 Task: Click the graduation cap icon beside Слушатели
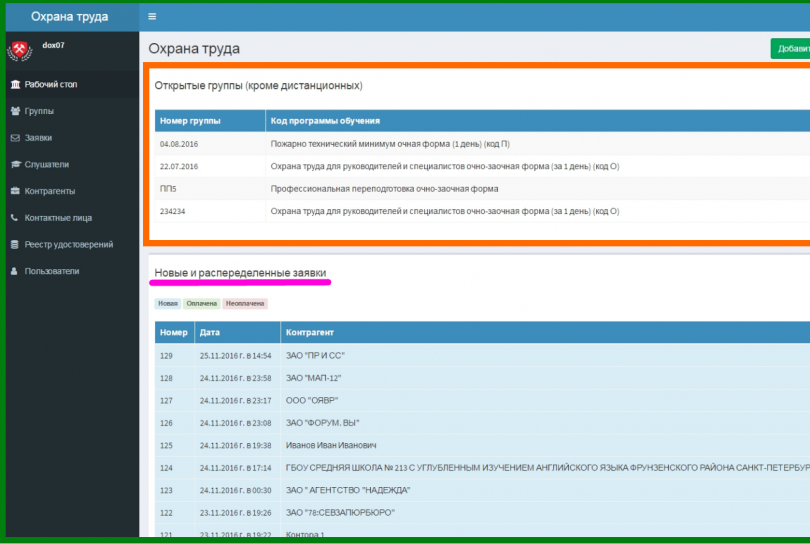pyautogui.click(x=15, y=164)
